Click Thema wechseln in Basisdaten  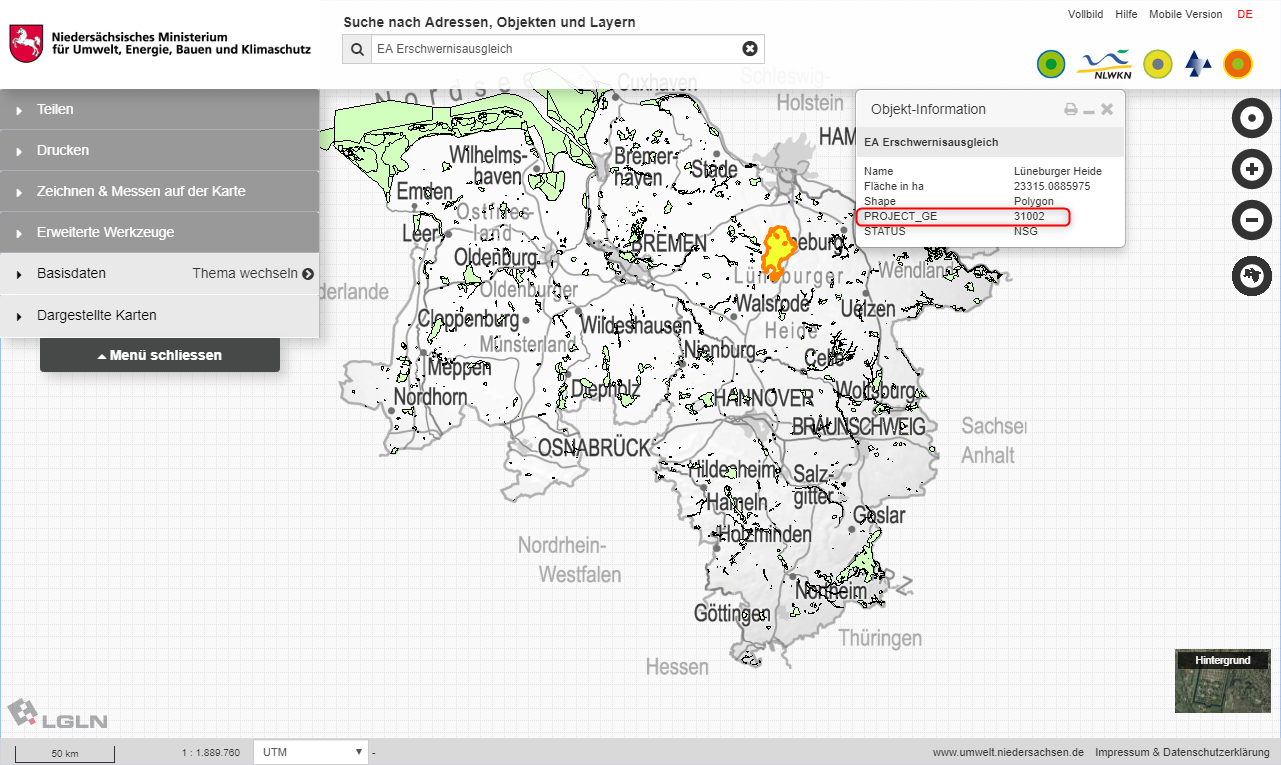tap(253, 273)
